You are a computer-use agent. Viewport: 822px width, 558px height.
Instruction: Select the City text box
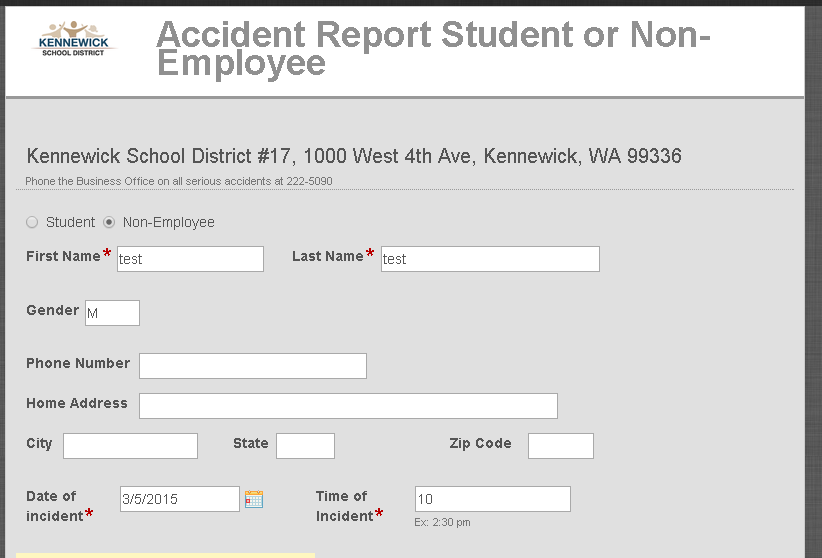click(x=130, y=446)
